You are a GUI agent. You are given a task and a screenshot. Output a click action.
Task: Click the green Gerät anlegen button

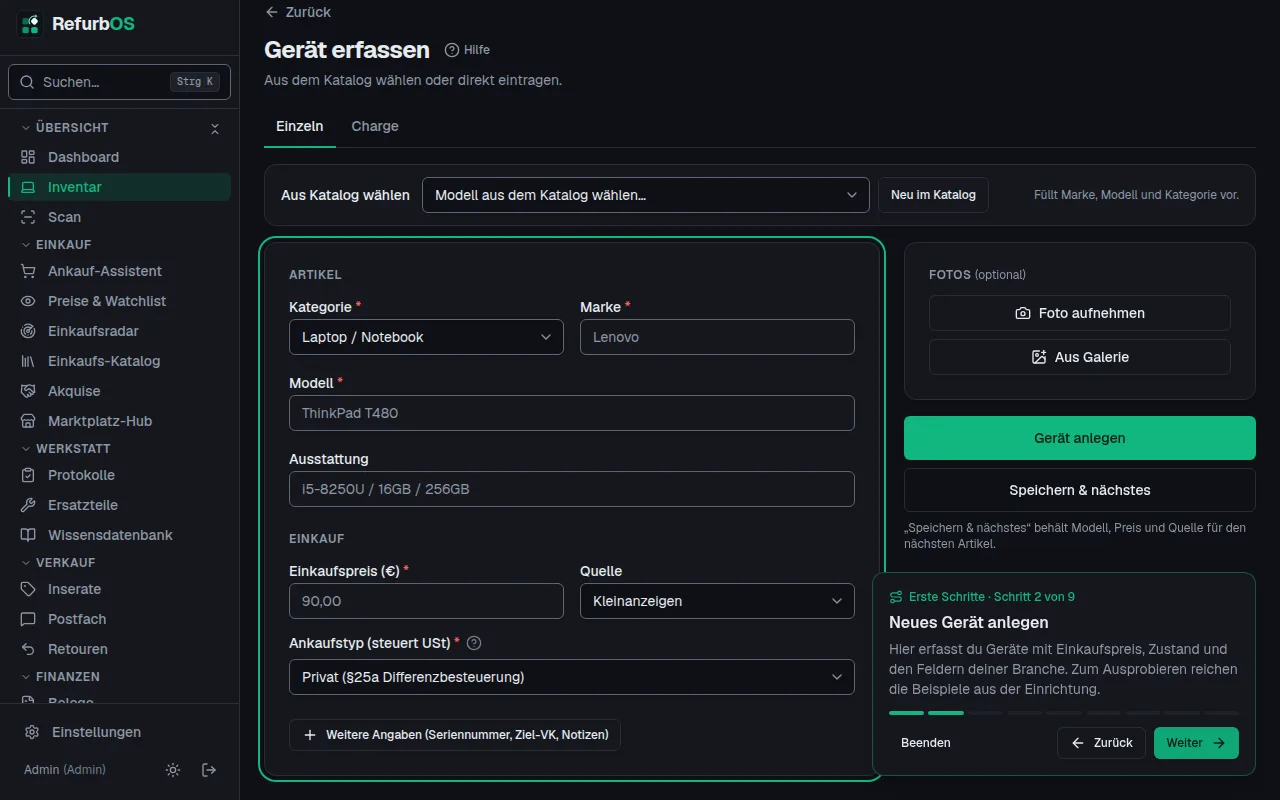point(1080,438)
